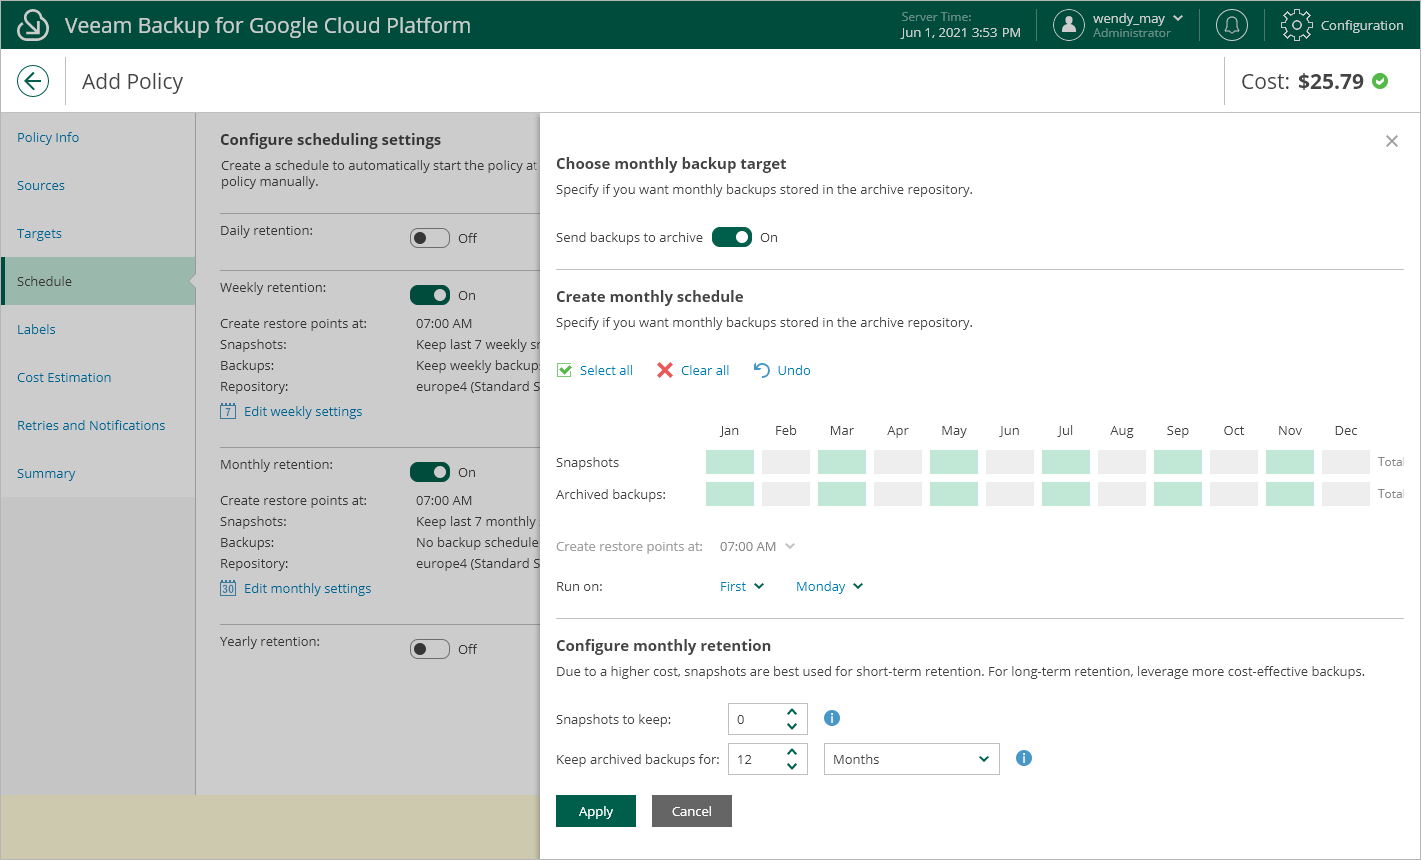Toggle Weekly retention switch

tap(430, 295)
